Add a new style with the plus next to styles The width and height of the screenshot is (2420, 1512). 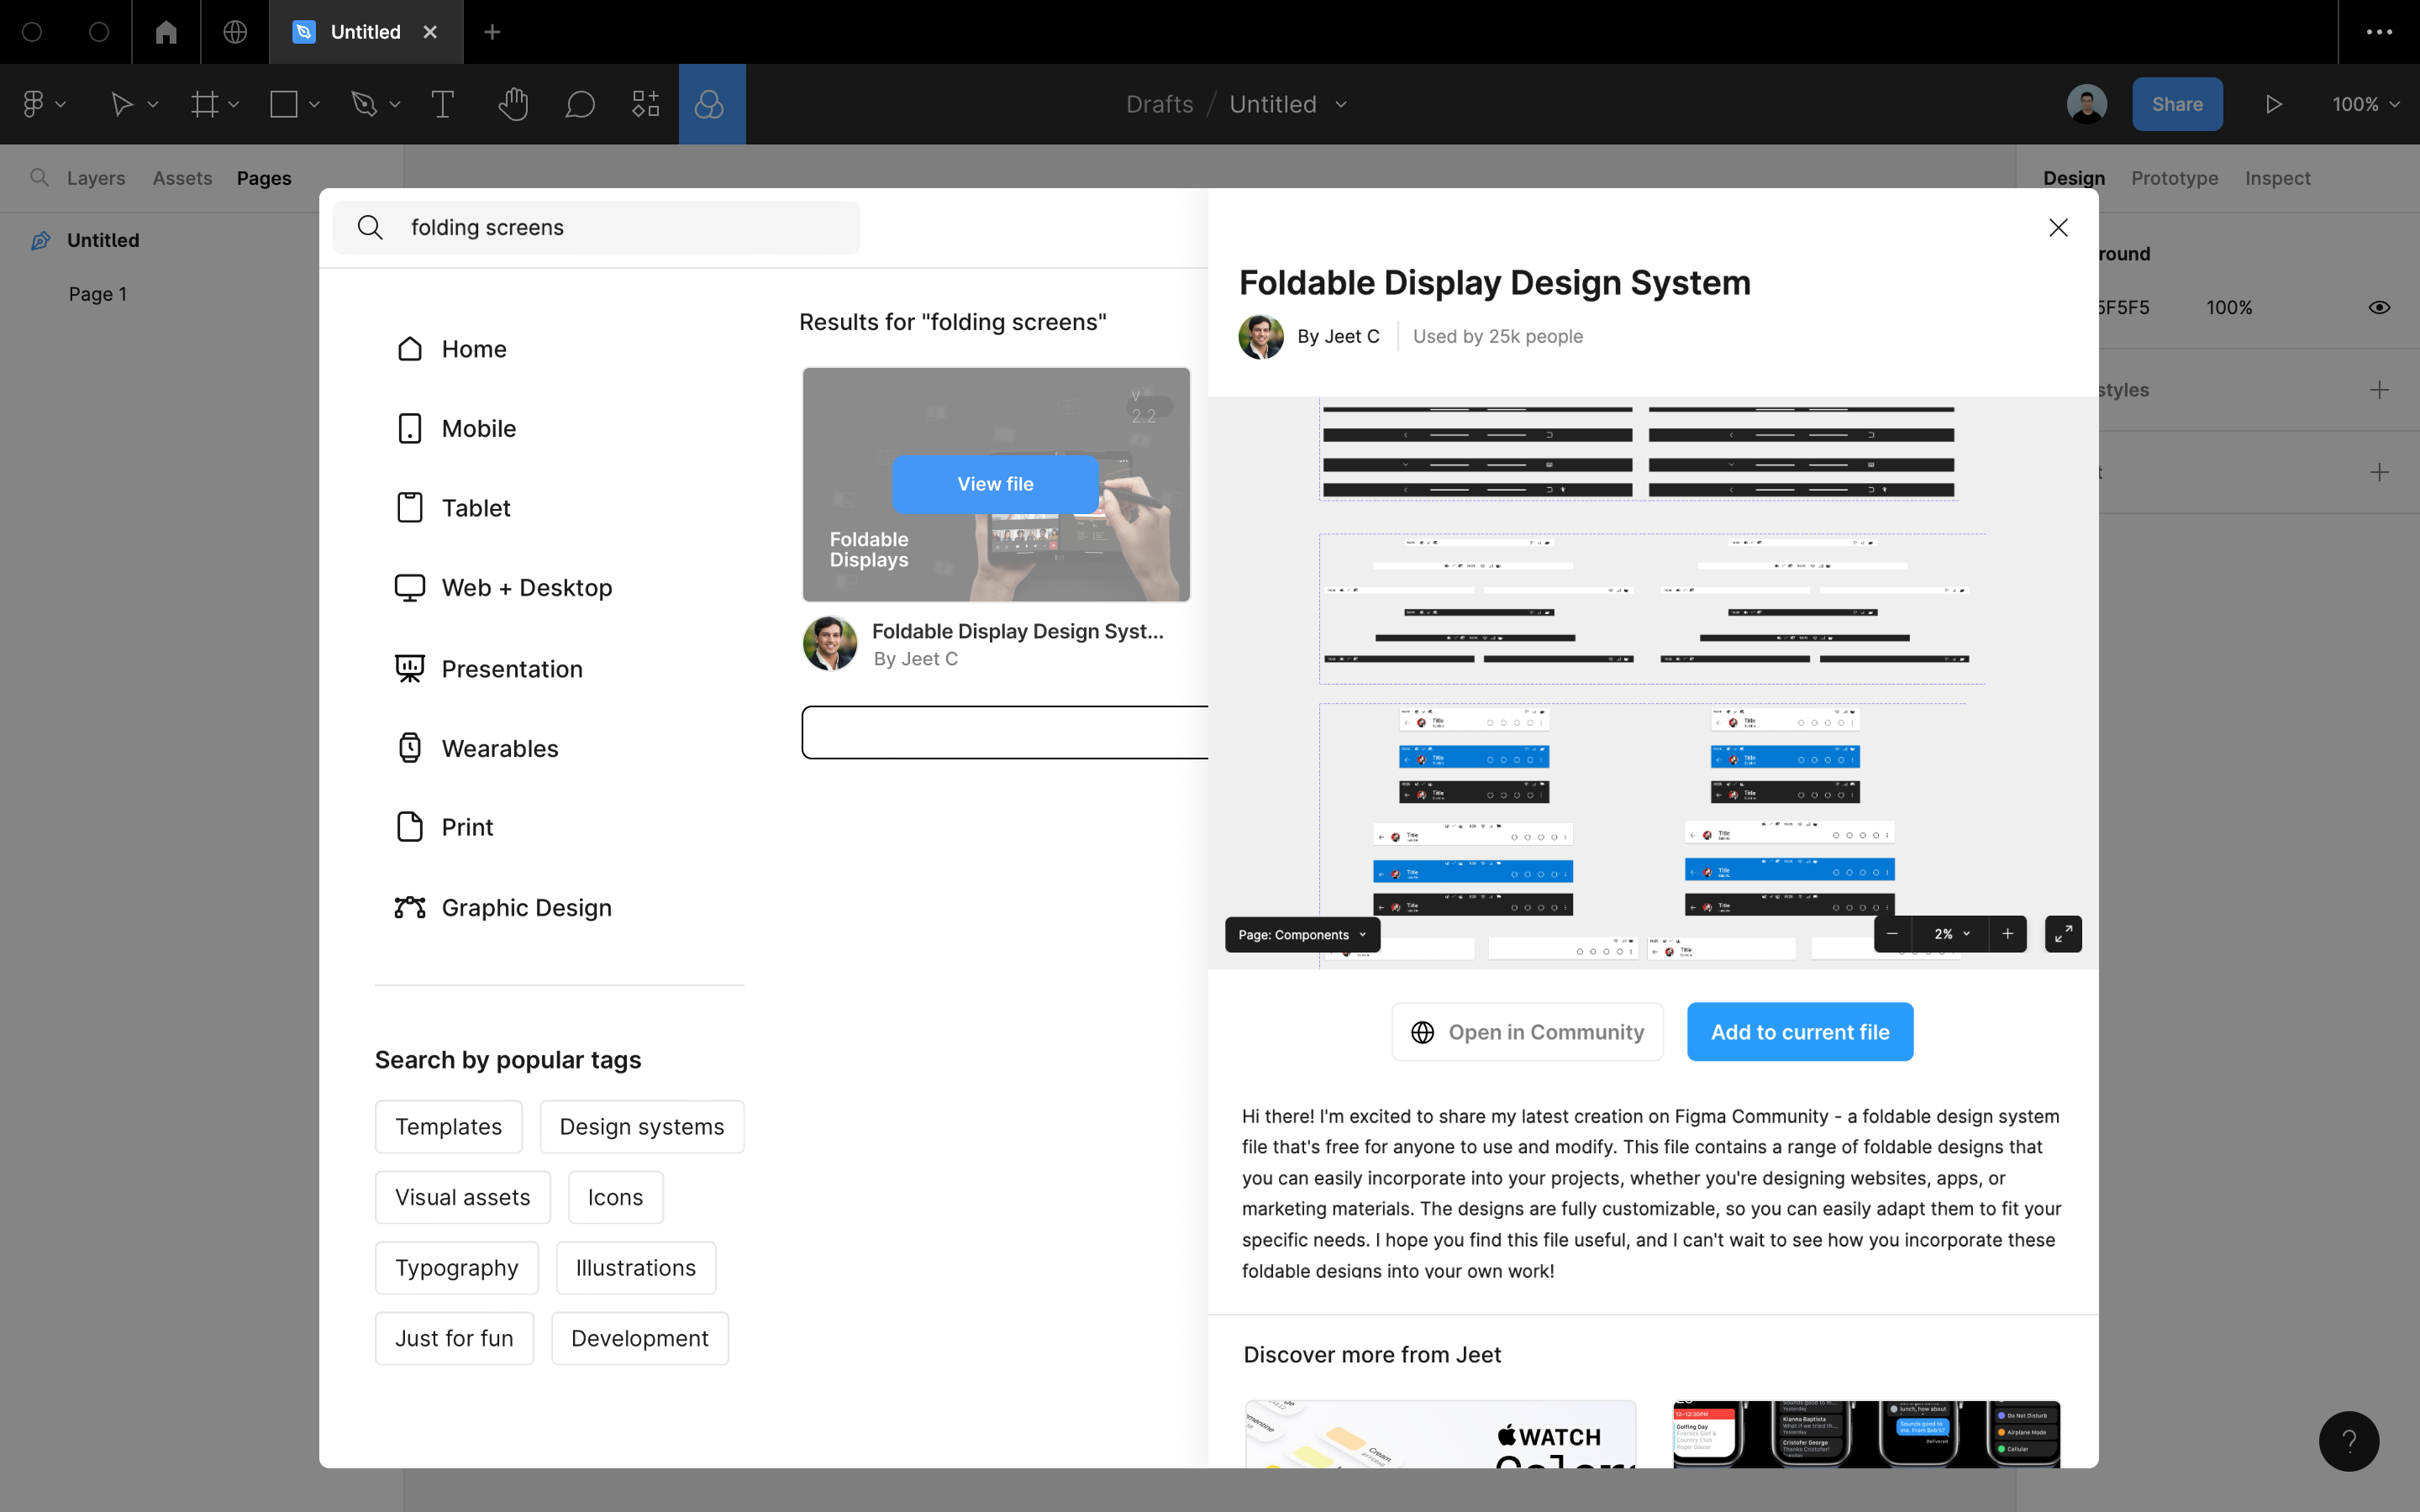tap(2379, 390)
